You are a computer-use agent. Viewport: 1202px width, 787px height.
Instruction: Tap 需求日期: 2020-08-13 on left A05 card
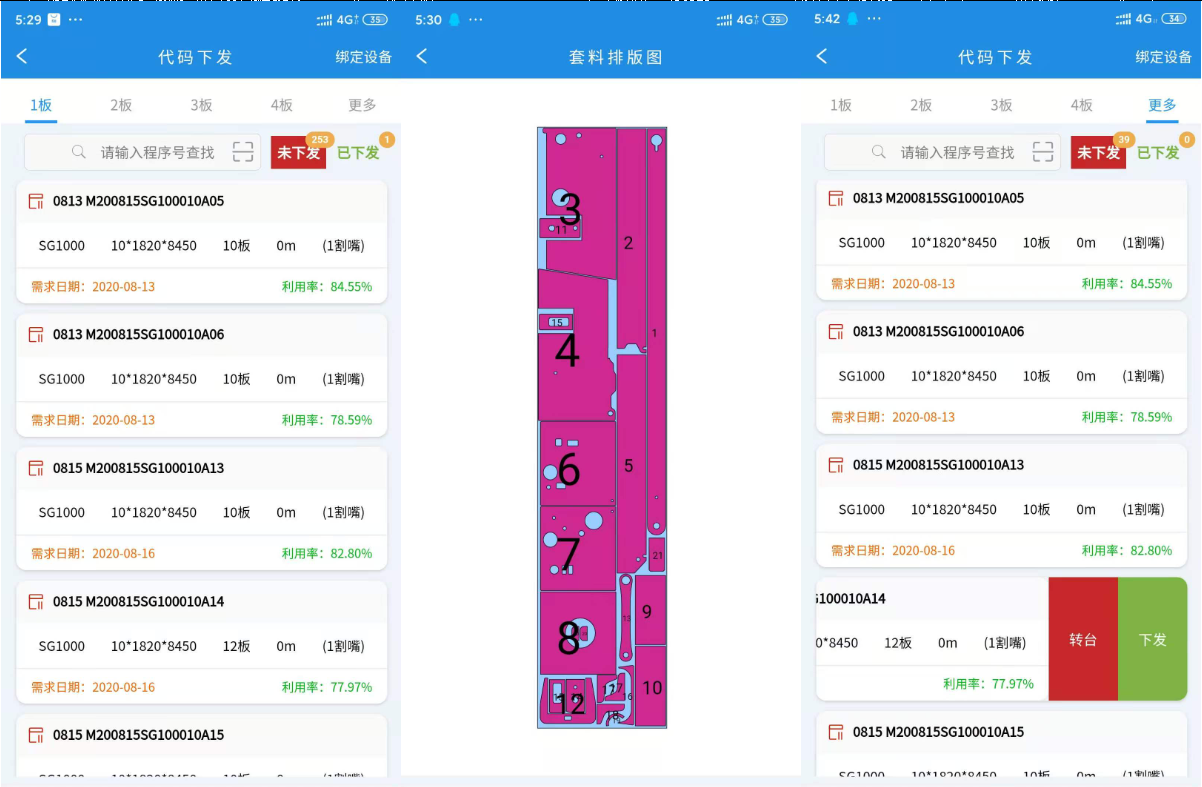pos(93,287)
